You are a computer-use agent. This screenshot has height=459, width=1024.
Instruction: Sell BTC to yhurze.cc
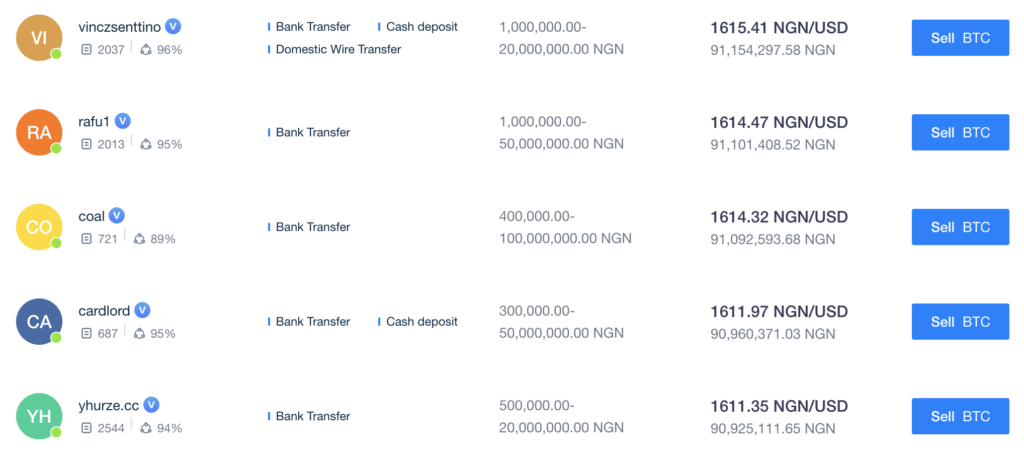(x=960, y=416)
